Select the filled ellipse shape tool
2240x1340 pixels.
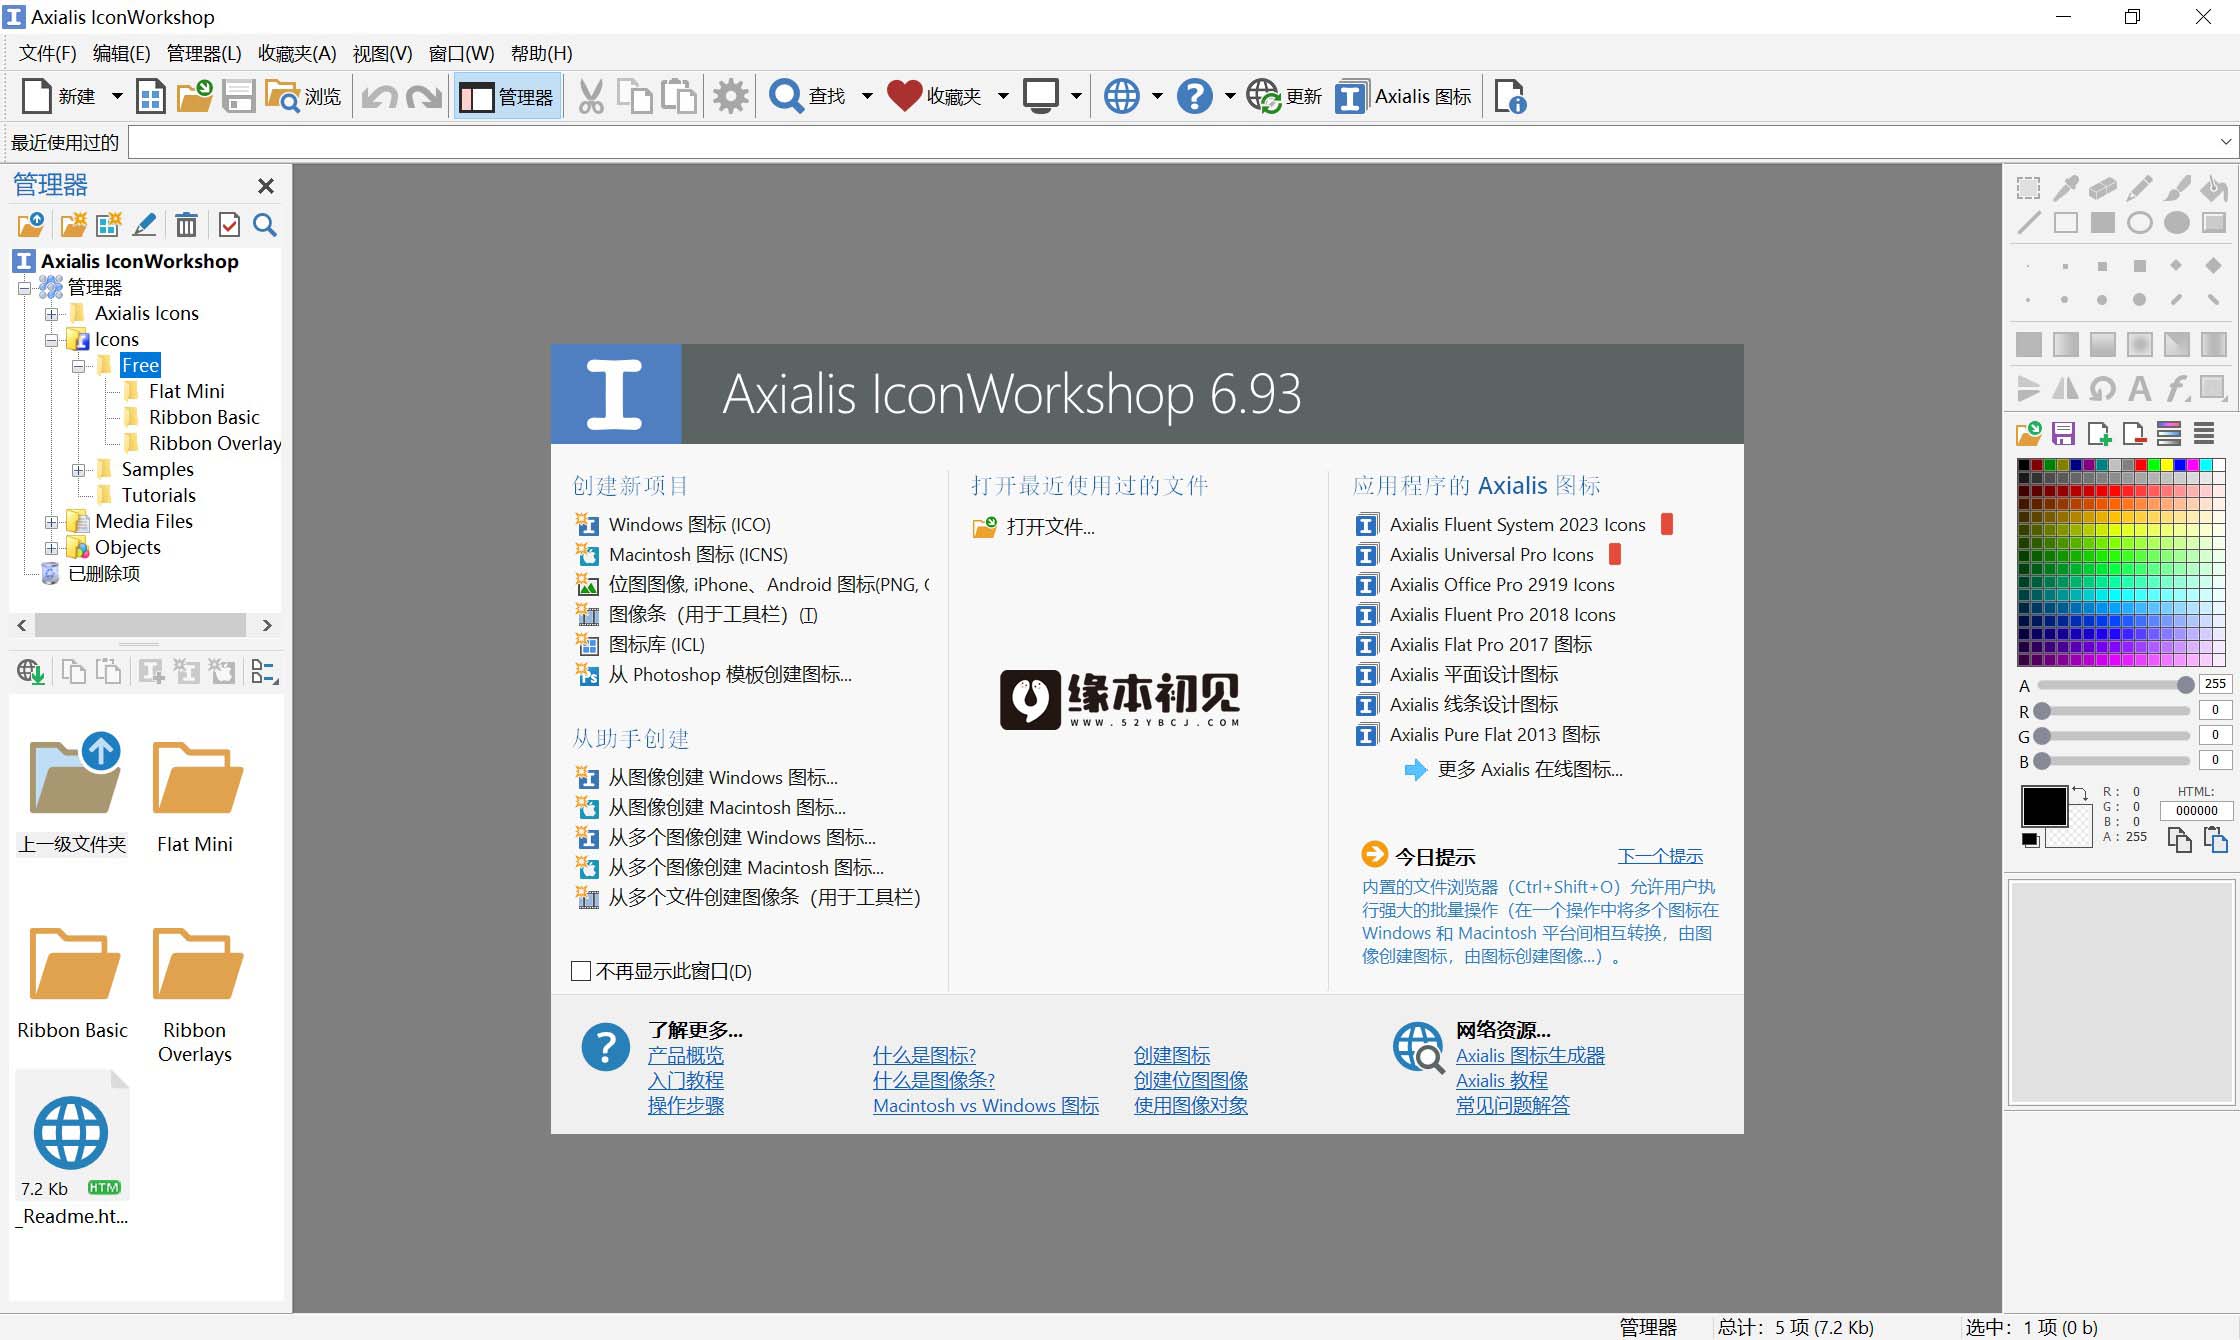2176,222
